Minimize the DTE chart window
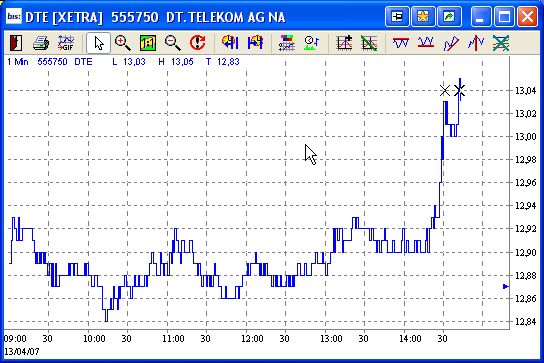544x363 pixels. pyautogui.click(x=480, y=16)
